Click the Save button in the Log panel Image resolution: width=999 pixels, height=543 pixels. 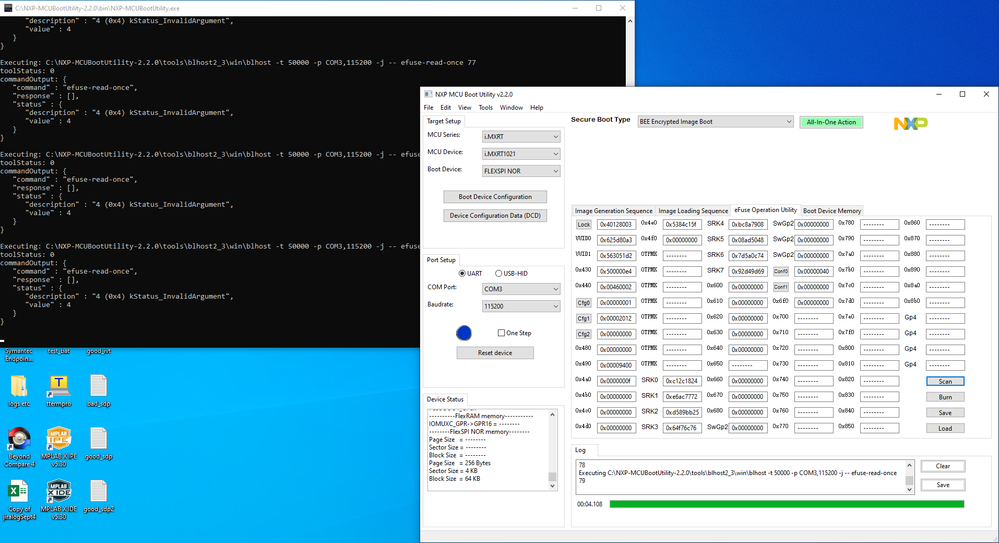(942, 485)
